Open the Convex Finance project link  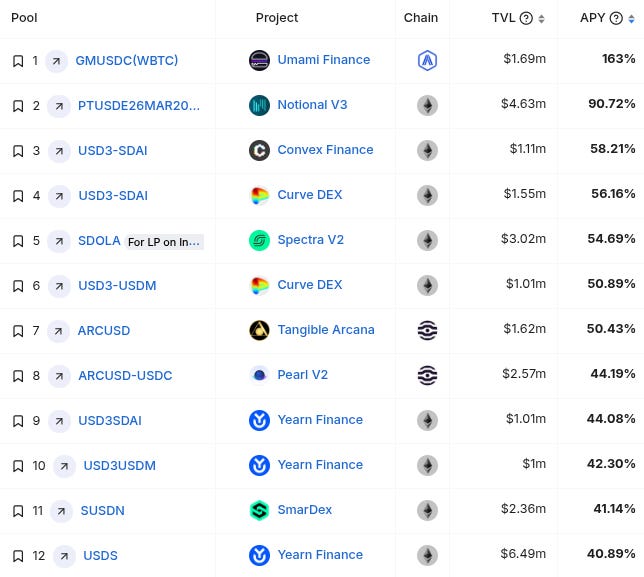coord(325,149)
